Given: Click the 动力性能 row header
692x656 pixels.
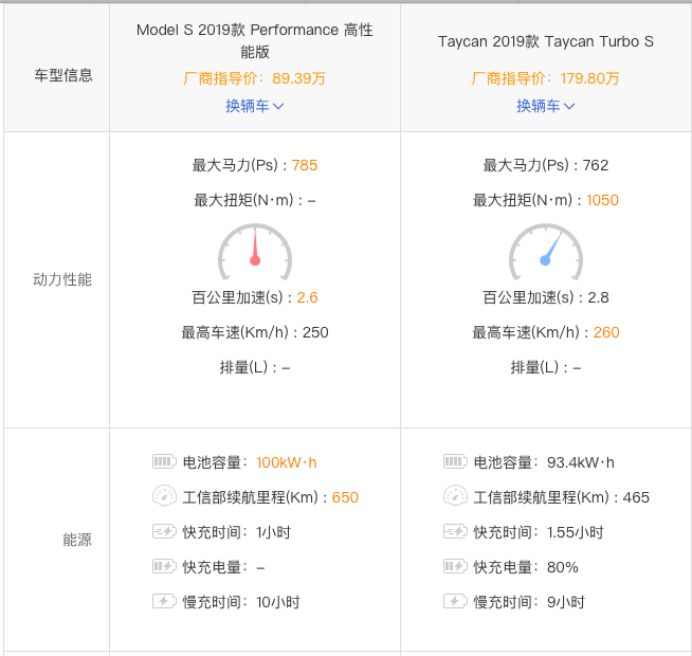Looking at the screenshot, I should (62, 279).
